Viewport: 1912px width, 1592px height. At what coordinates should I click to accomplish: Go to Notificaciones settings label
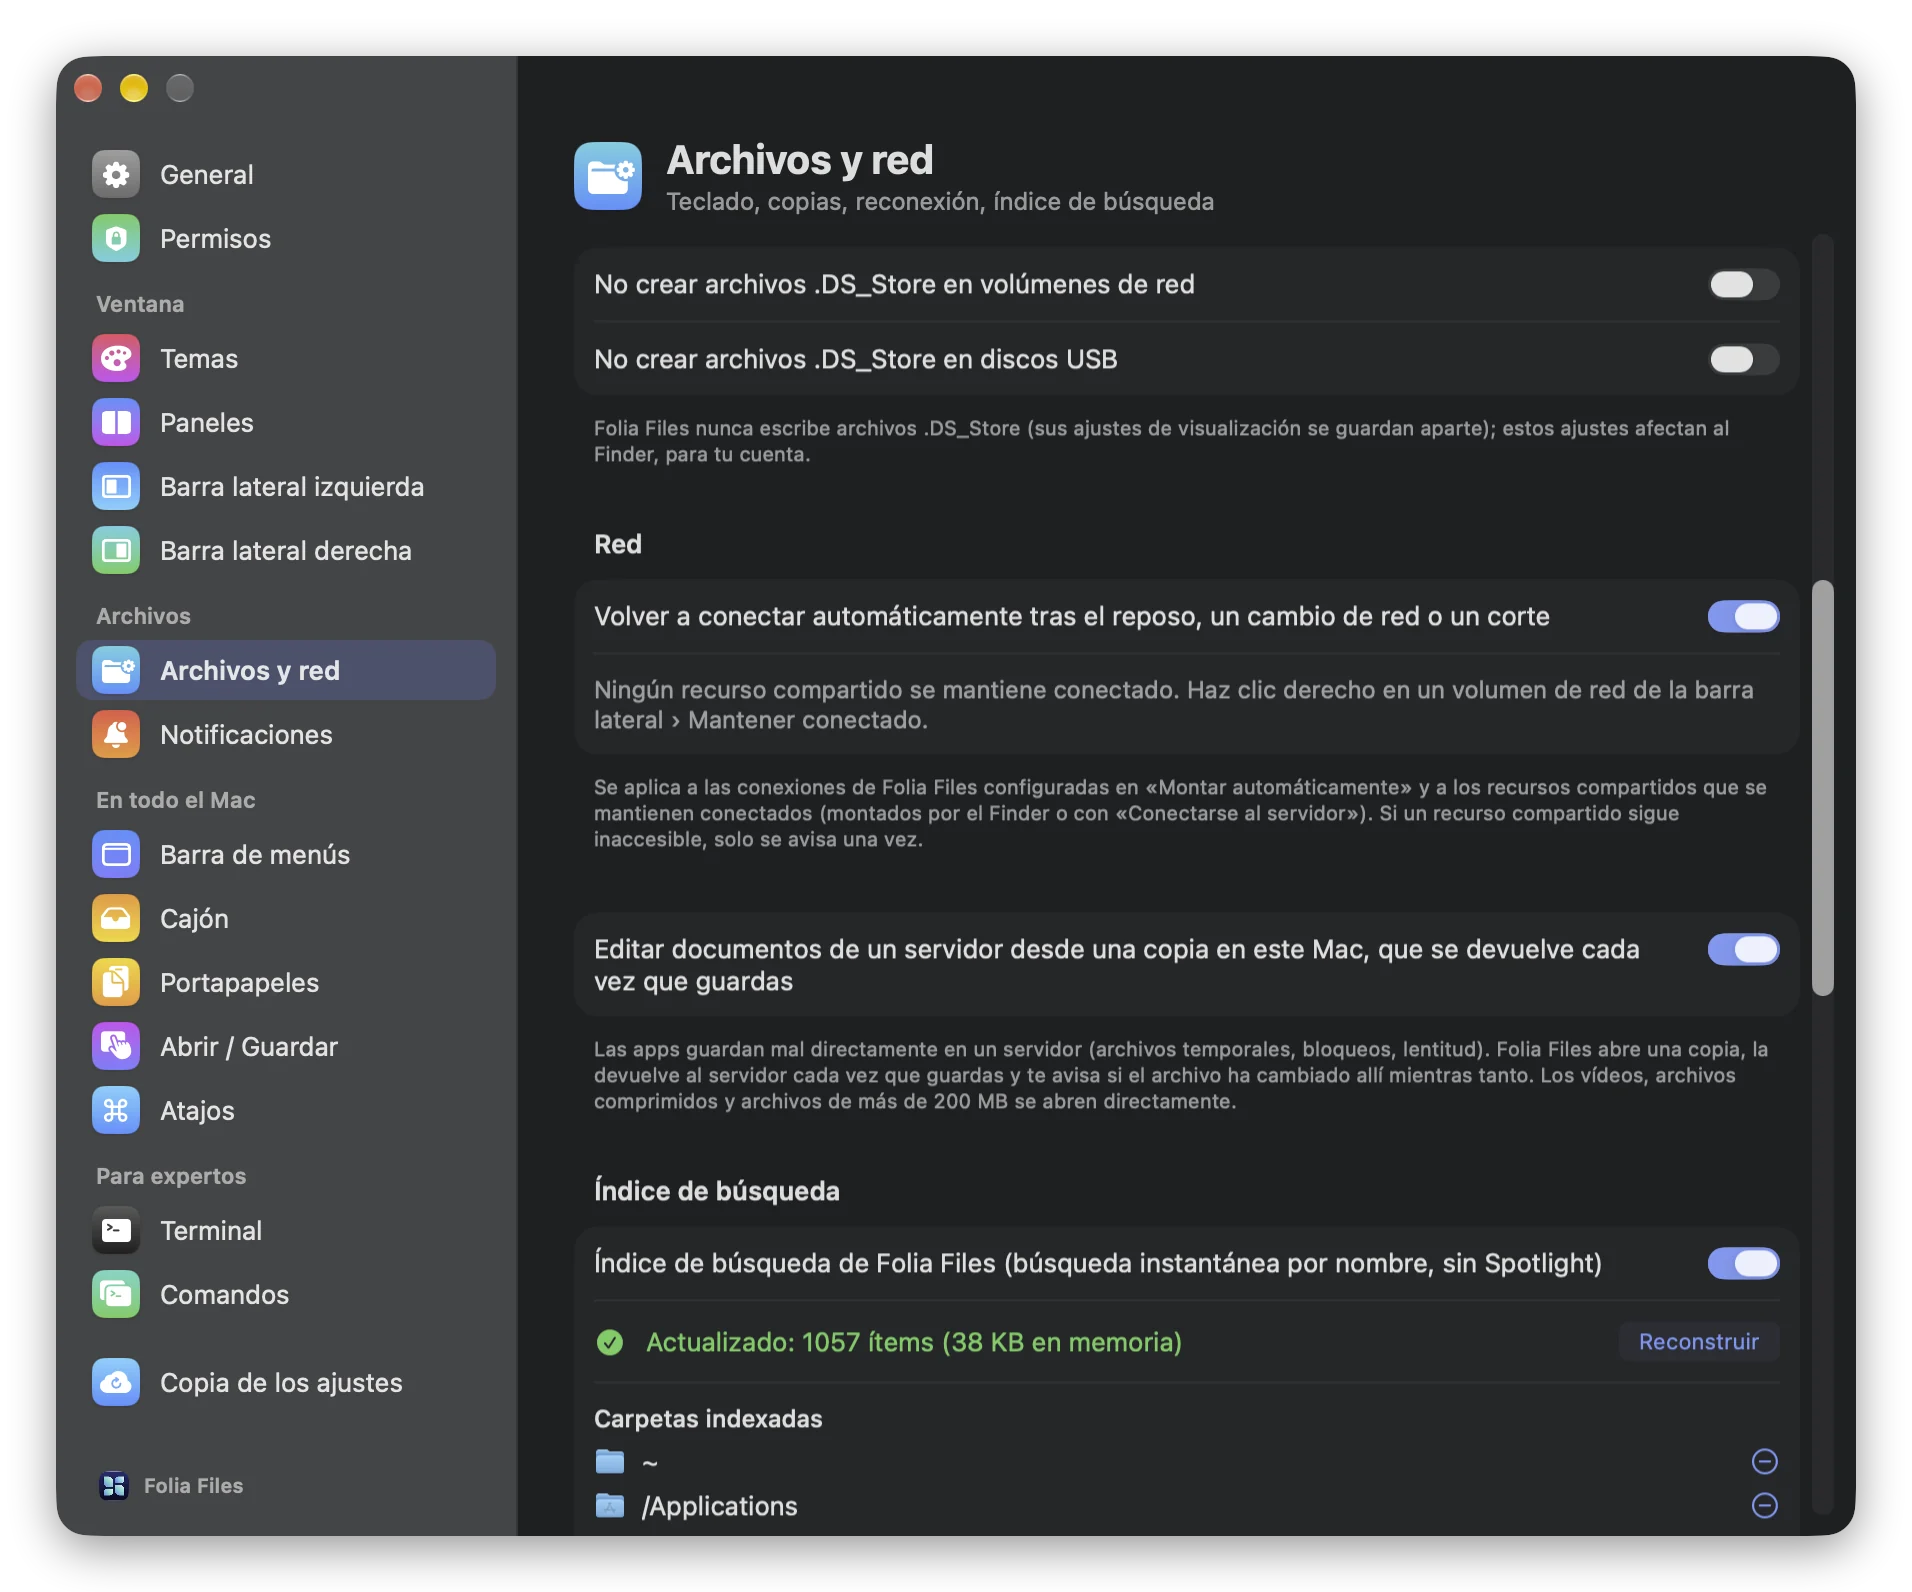click(x=246, y=735)
